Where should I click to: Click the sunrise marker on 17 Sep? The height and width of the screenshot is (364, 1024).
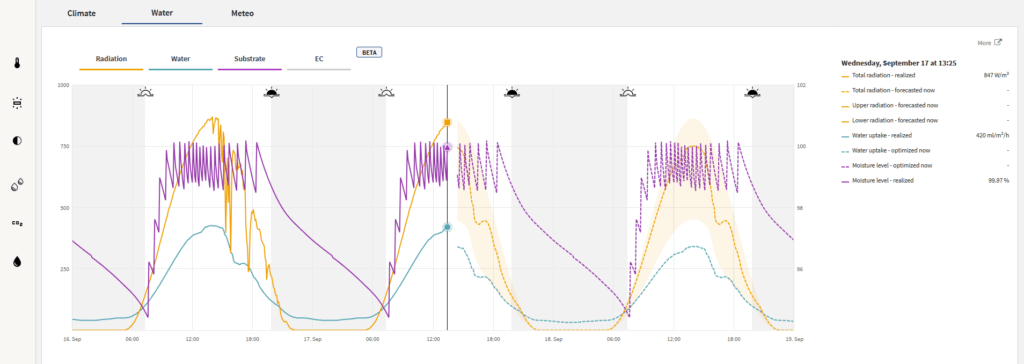[x=386, y=92]
